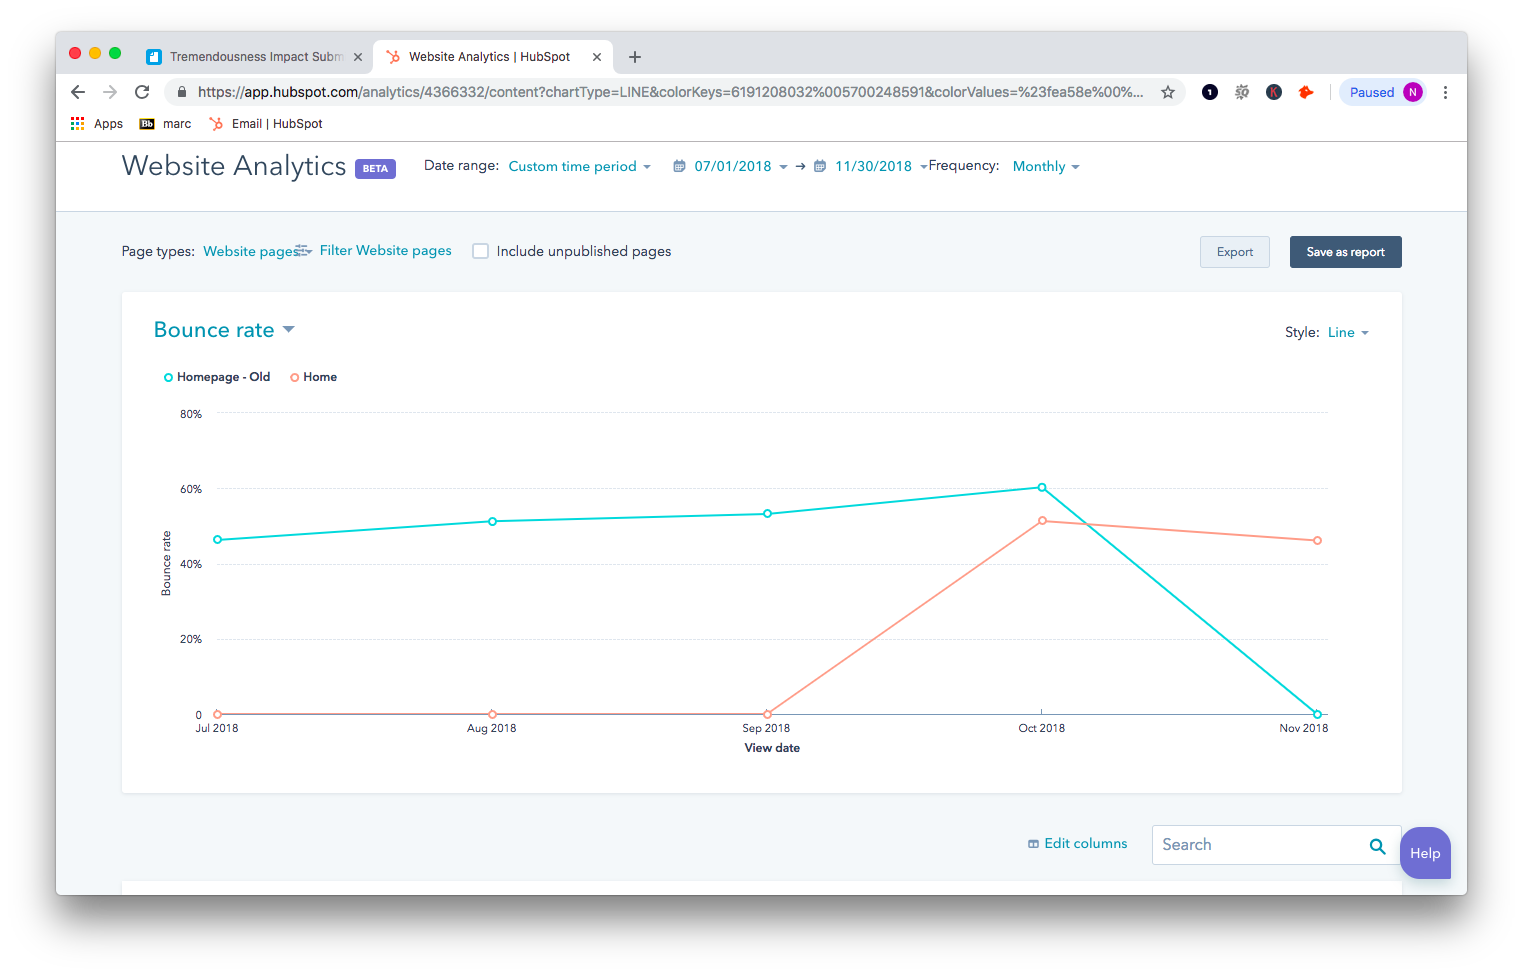Click the HubSpot extension icon in toolbar

click(1305, 92)
